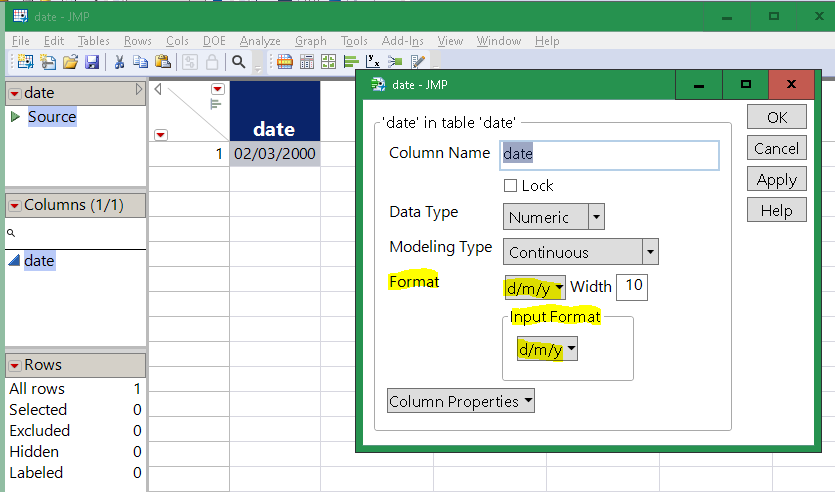Click the Cut scissors icon
Image resolution: width=835 pixels, height=492 pixels.
click(x=119, y=62)
